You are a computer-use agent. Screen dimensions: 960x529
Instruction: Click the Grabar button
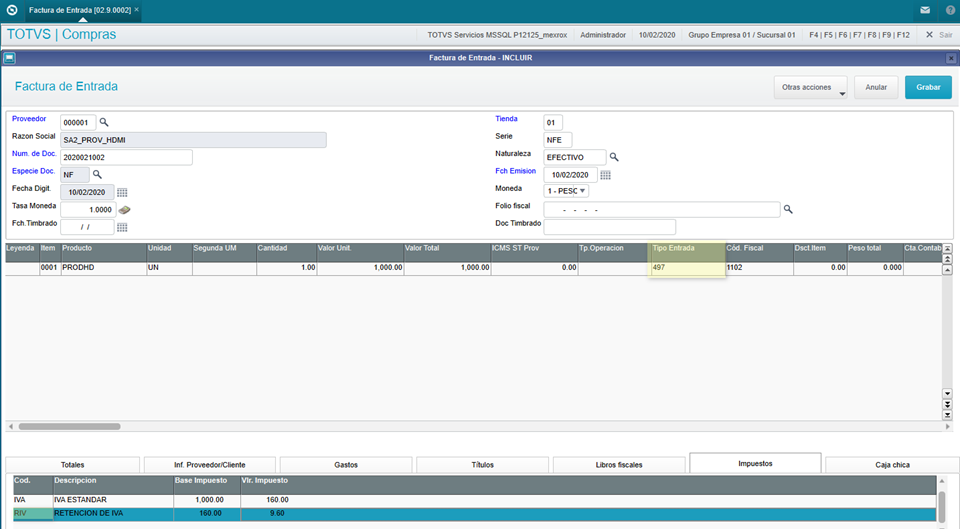point(928,87)
